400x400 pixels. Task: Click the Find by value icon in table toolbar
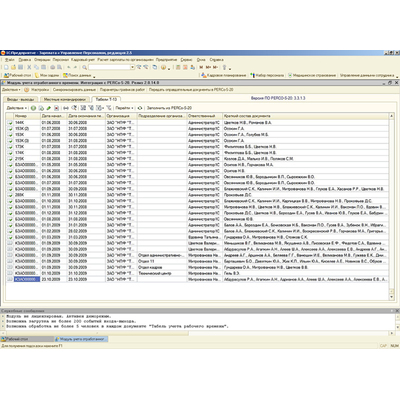point(74,108)
